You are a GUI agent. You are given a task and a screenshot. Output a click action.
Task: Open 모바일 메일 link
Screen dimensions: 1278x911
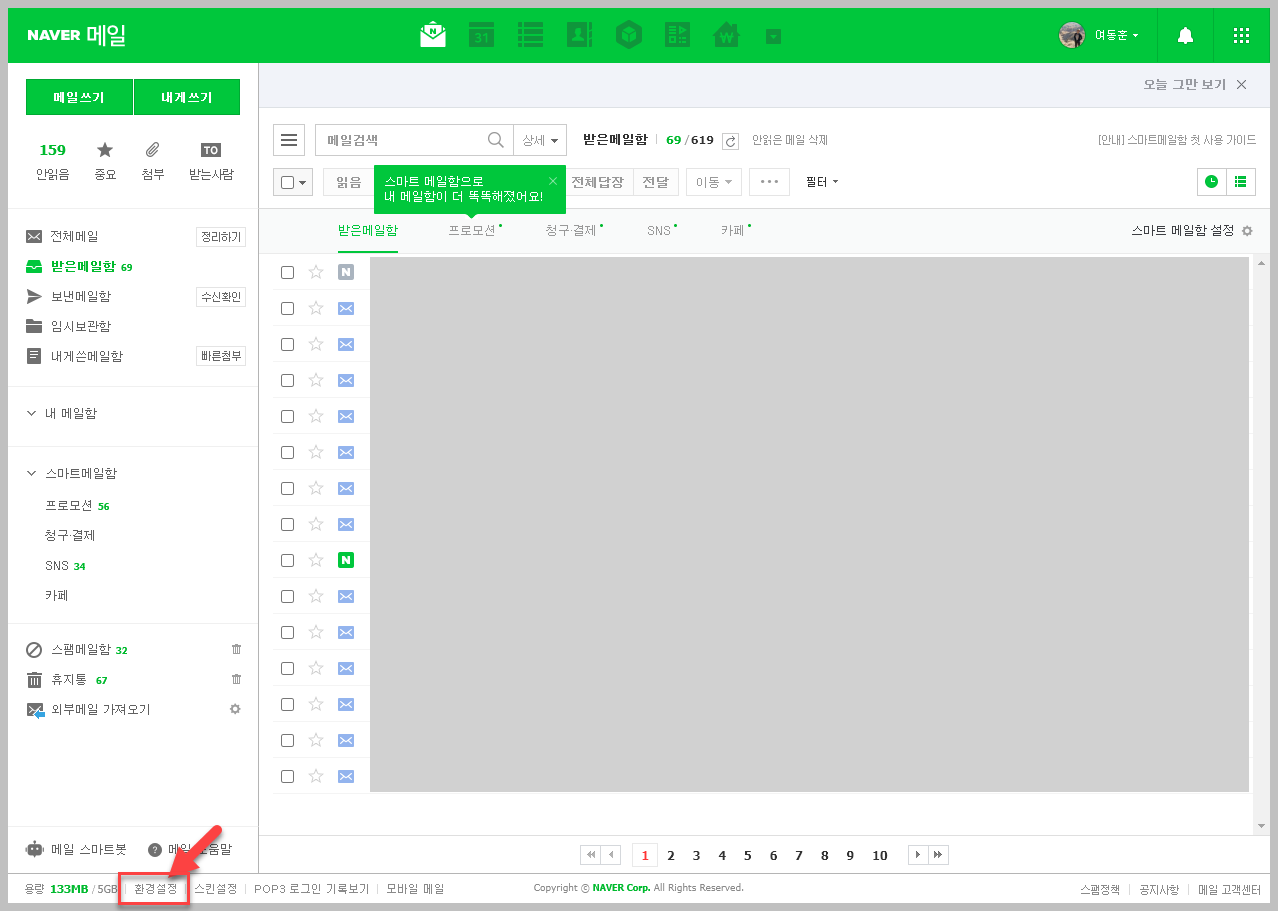pyautogui.click(x=415, y=888)
